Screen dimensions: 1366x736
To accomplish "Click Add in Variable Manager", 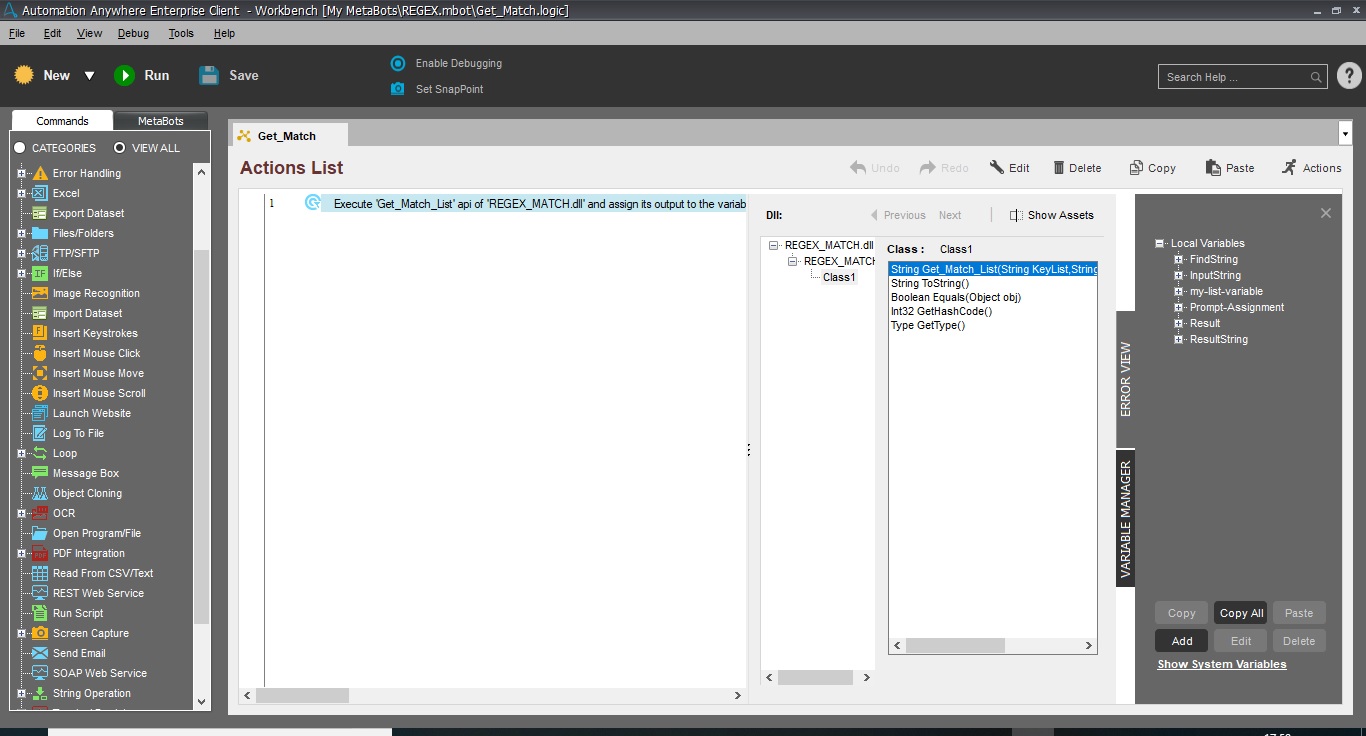I will 1182,641.
